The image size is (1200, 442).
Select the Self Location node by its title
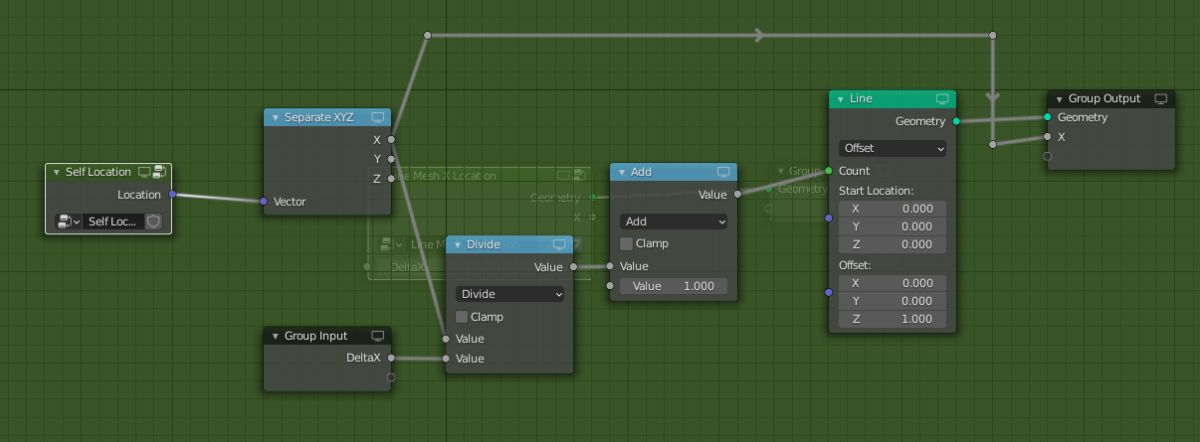[98, 172]
